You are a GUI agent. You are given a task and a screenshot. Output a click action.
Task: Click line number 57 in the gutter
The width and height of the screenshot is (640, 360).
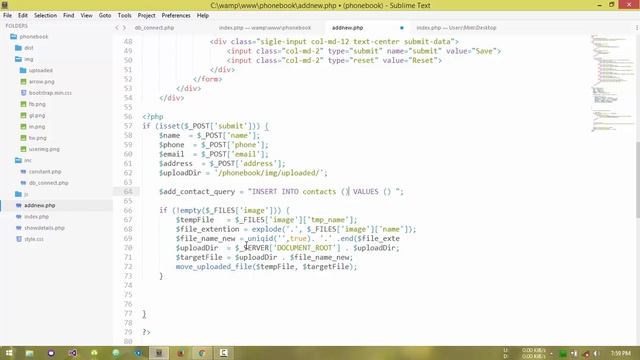coord(128,126)
